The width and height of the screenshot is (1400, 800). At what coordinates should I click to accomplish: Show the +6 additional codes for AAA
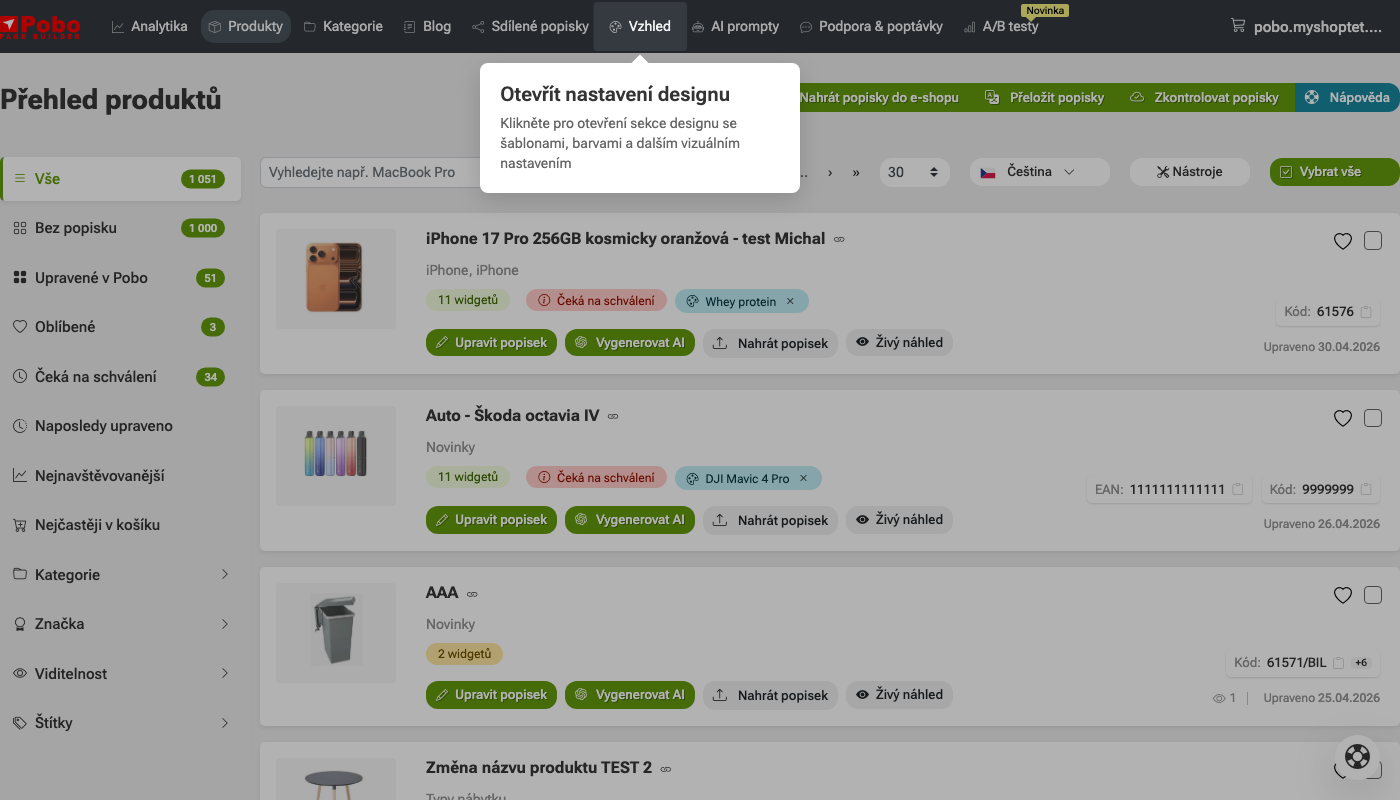(x=1361, y=662)
